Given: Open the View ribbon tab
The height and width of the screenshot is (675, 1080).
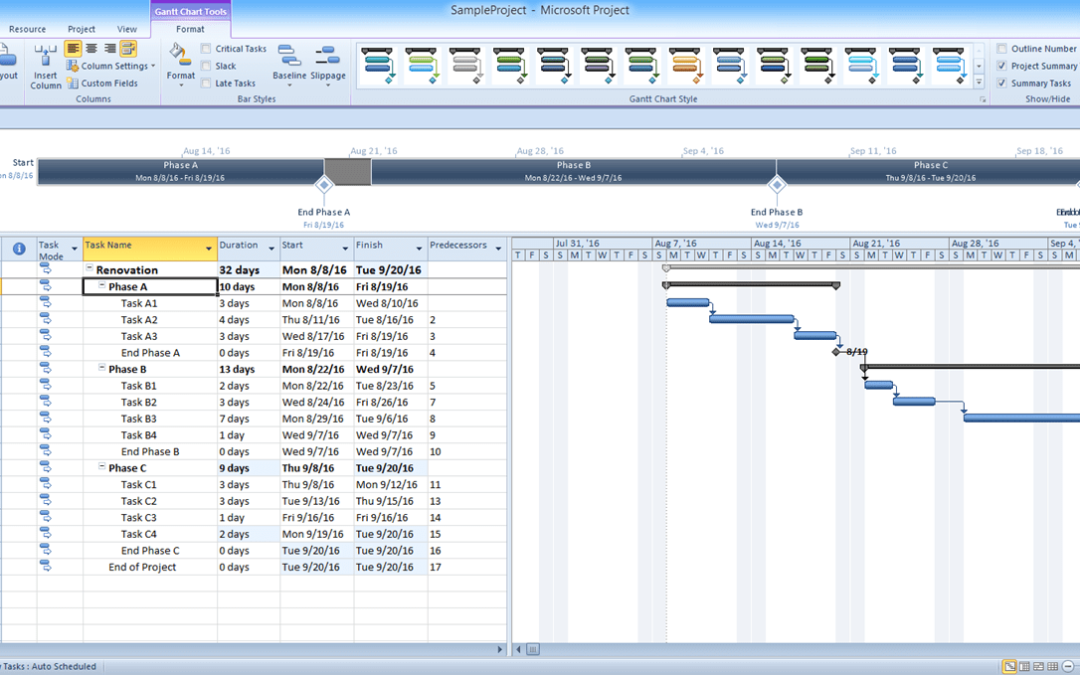Looking at the screenshot, I should click(127, 30).
